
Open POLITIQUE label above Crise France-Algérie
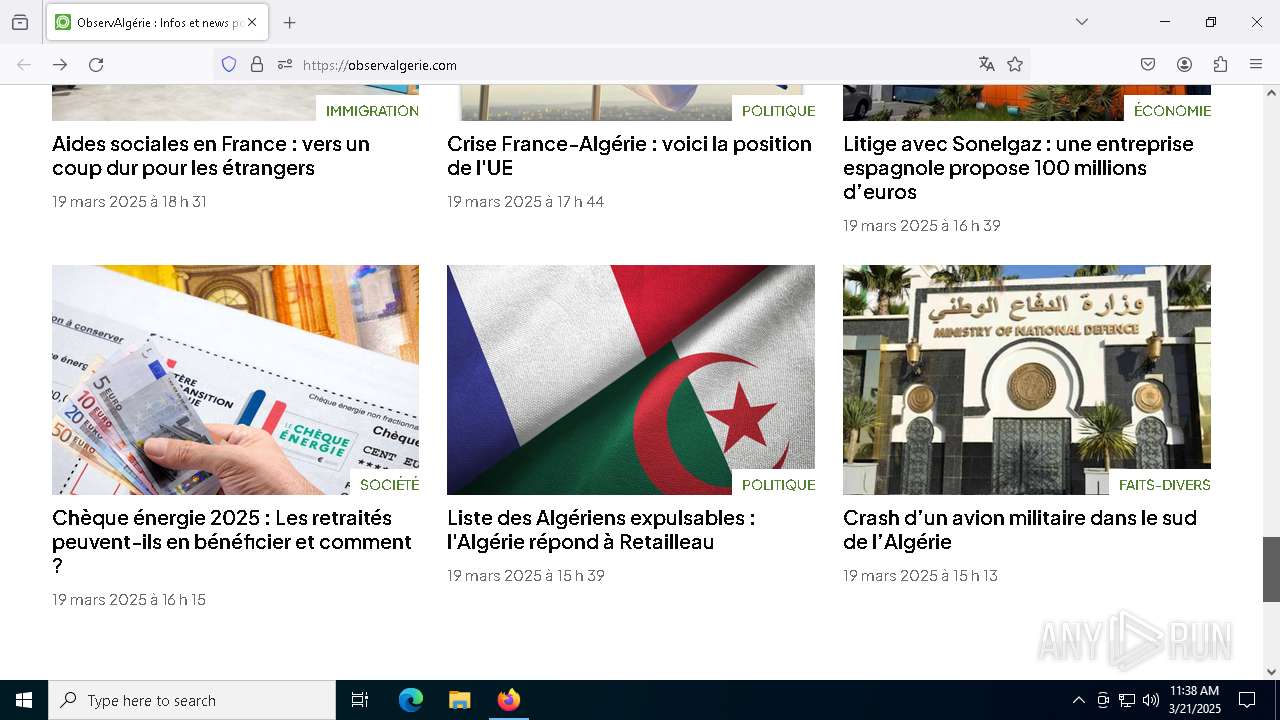pos(778,111)
